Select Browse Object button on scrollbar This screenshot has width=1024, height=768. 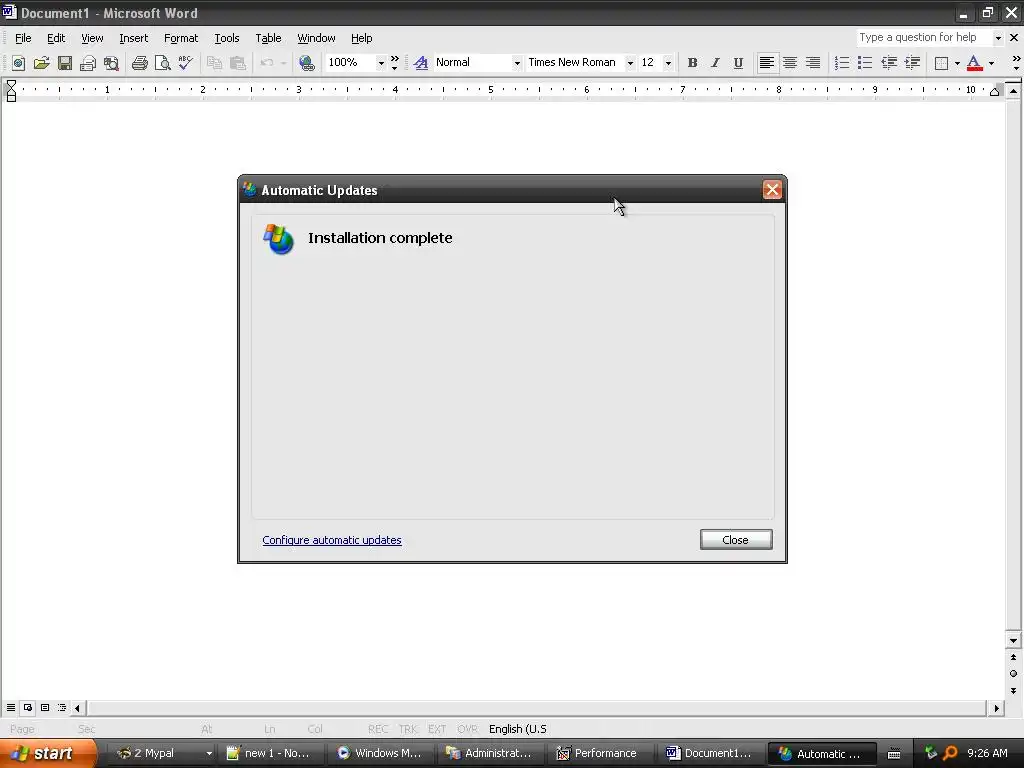coord(1013,673)
